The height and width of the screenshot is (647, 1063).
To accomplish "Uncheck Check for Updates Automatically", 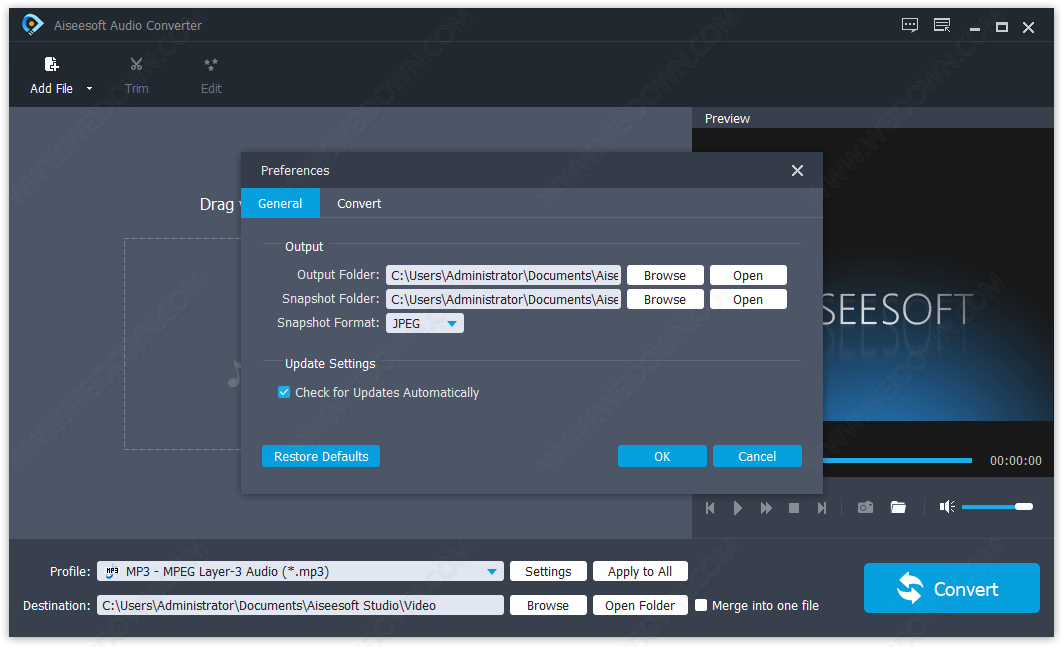I will 284,392.
